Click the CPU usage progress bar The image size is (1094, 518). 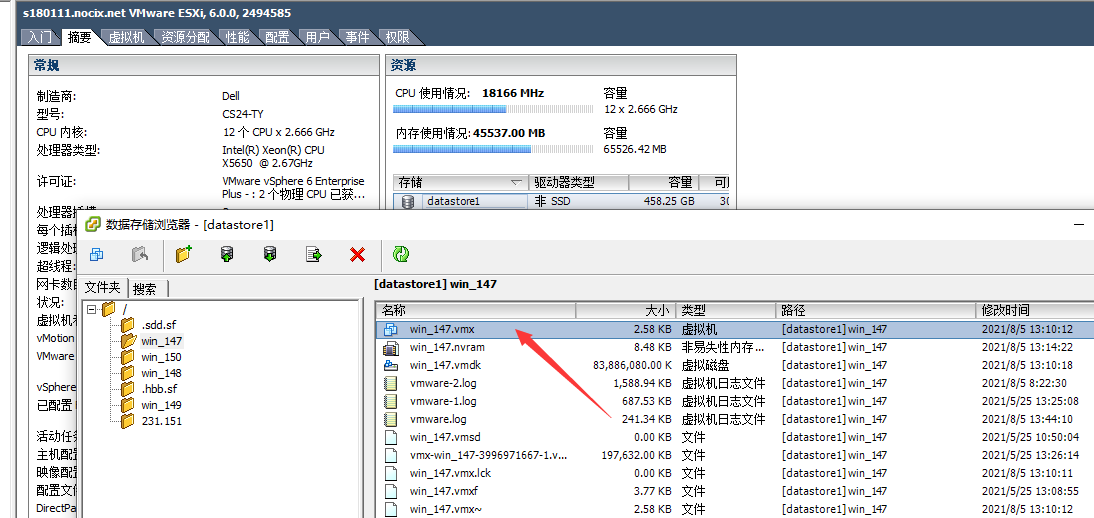click(x=493, y=110)
